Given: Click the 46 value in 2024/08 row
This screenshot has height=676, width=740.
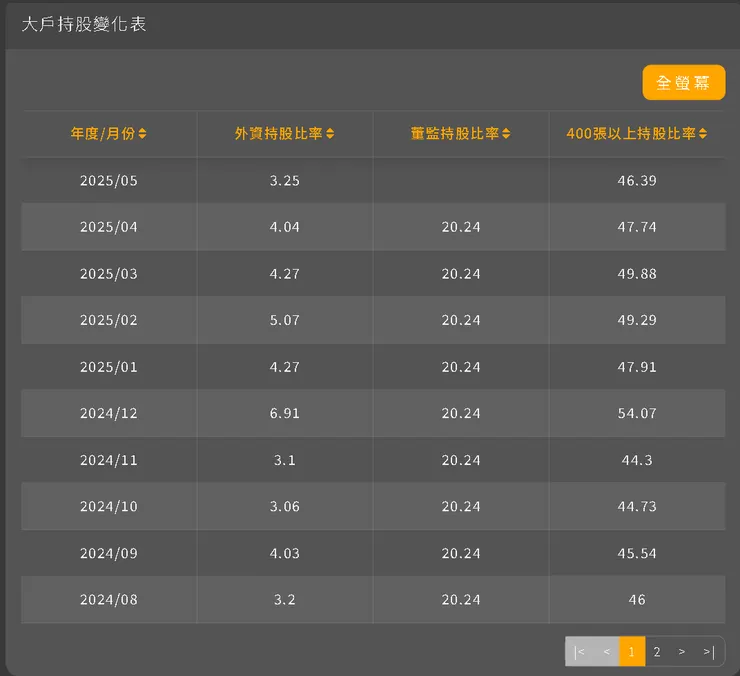Looking at the screenshot, I should click(x=637, y=600).
